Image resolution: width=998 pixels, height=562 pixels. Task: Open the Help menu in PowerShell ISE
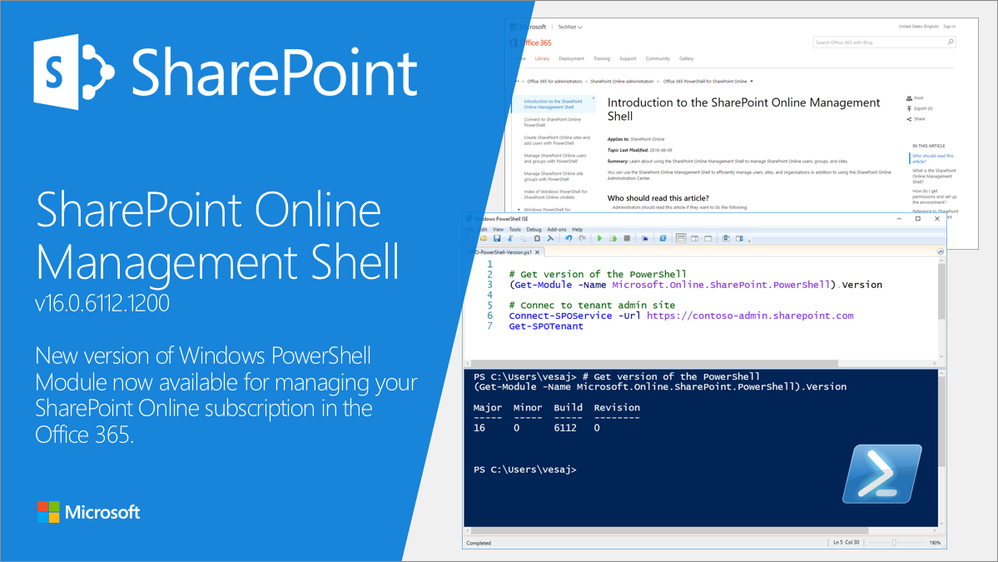coord(577,229)
